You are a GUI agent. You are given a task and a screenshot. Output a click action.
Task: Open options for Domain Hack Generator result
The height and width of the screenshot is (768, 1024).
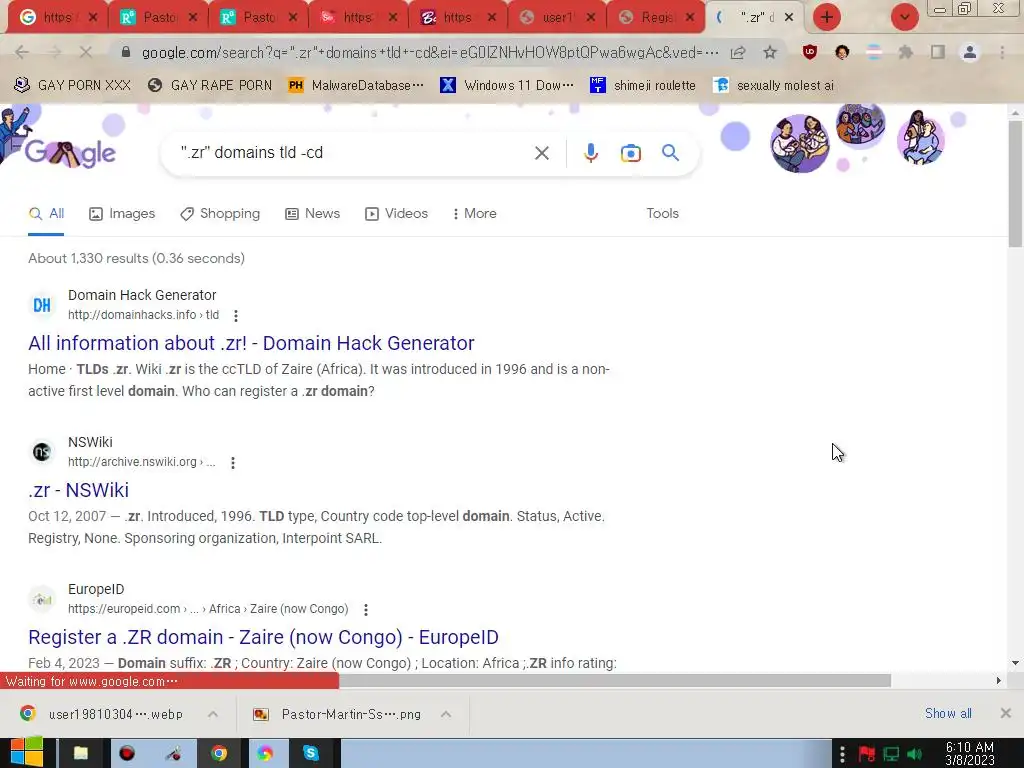[236, 315]
